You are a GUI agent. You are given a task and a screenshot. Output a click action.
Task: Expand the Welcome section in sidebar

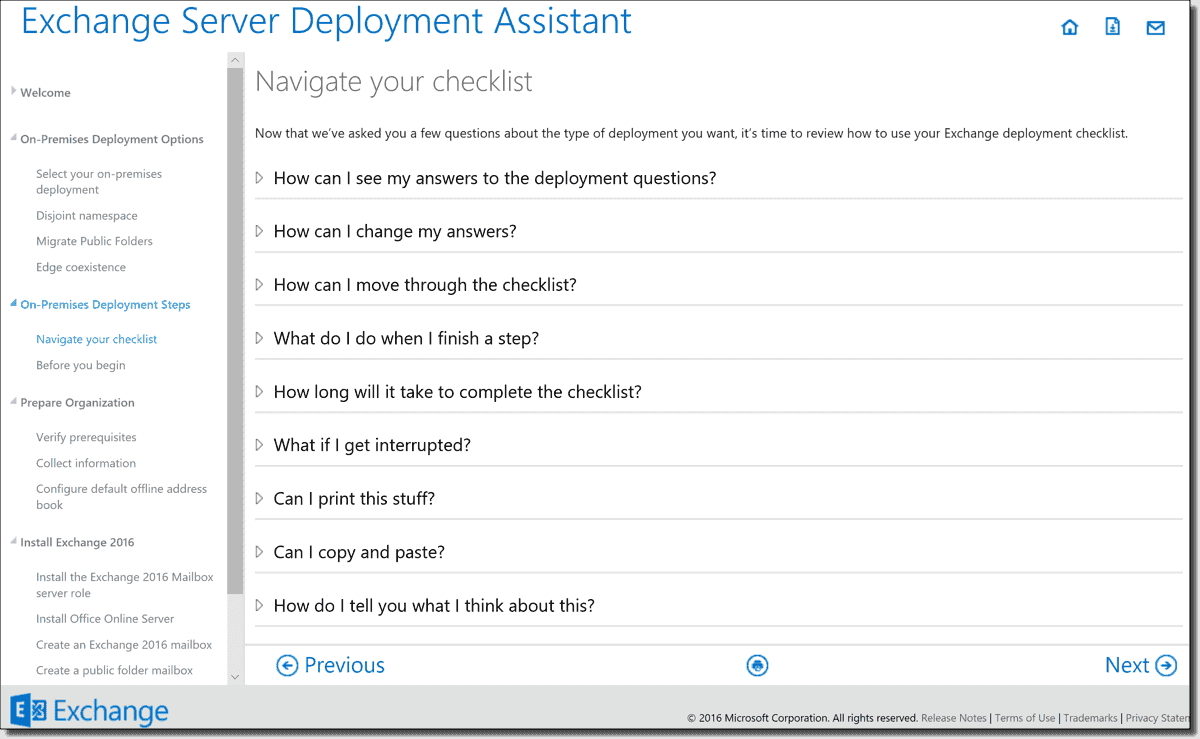pyautogui.click(x=14, y=91)
